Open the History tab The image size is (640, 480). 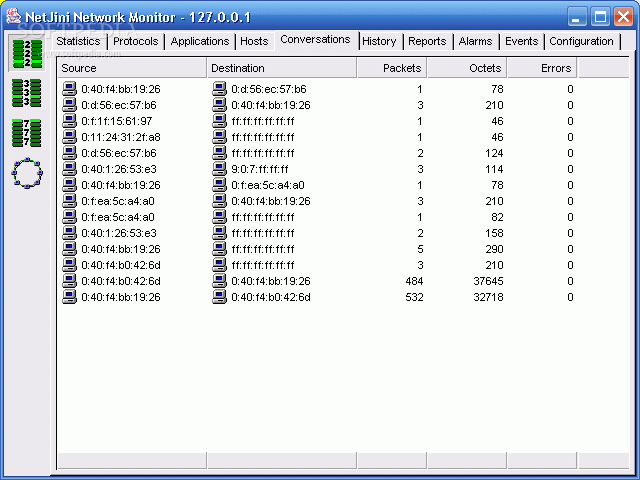tap(379, 41)
